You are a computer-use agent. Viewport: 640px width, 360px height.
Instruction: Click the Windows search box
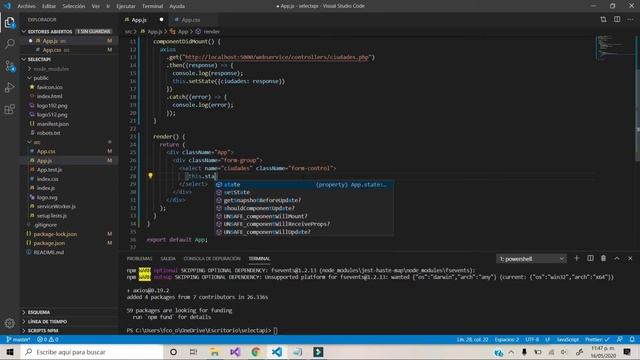point(92,352)
